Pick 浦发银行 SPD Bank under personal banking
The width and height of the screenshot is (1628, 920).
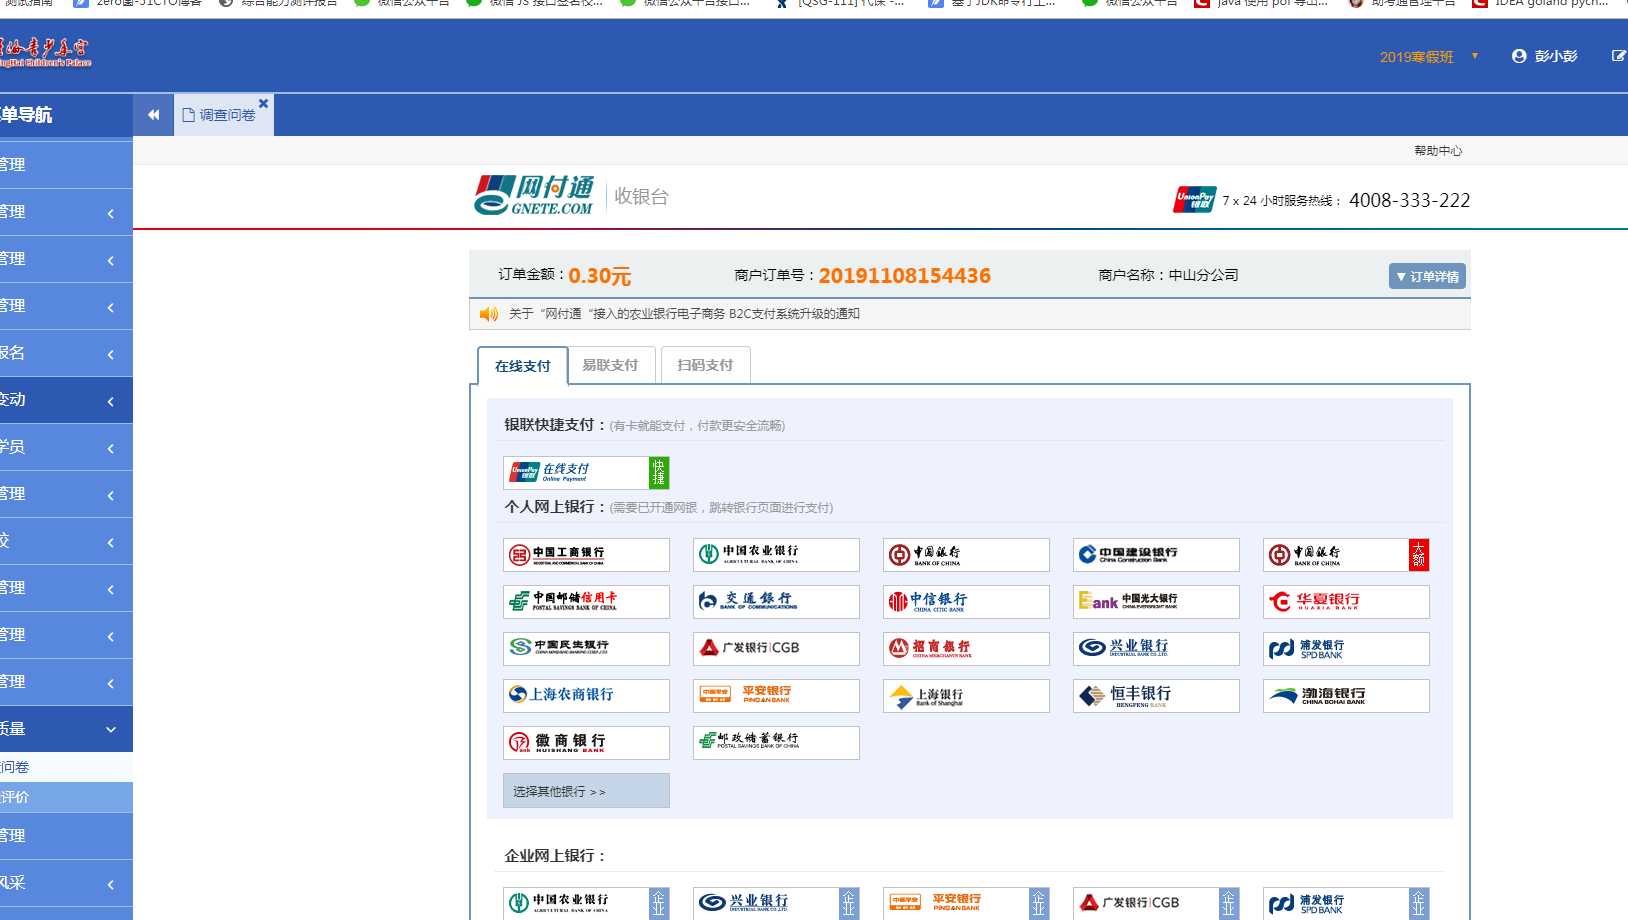click(1346, 649)
